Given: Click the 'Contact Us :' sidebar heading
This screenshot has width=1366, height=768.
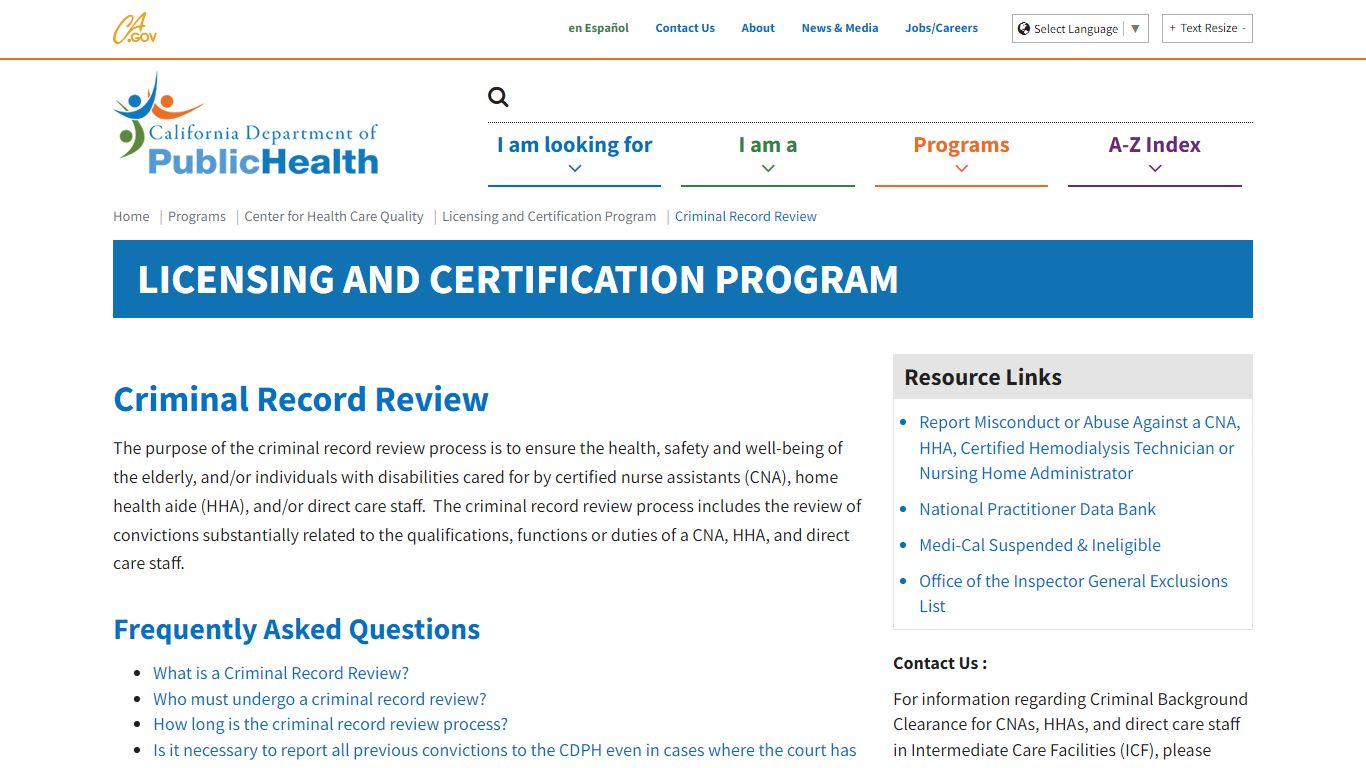Looking at the screenshot, I should pyautogui.click(x=940, y=663).
